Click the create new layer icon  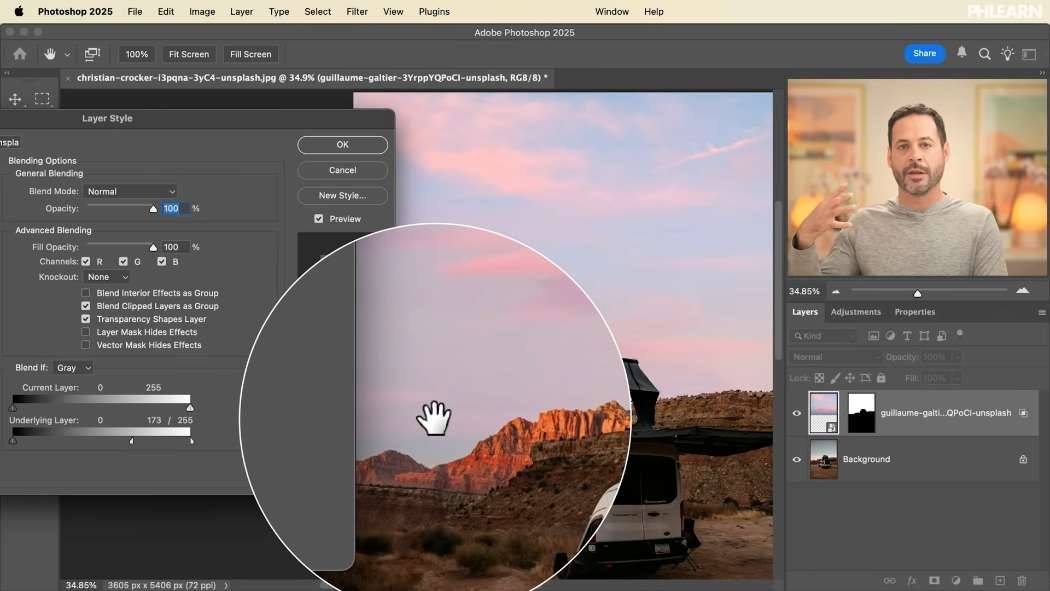pos(1000,581)
